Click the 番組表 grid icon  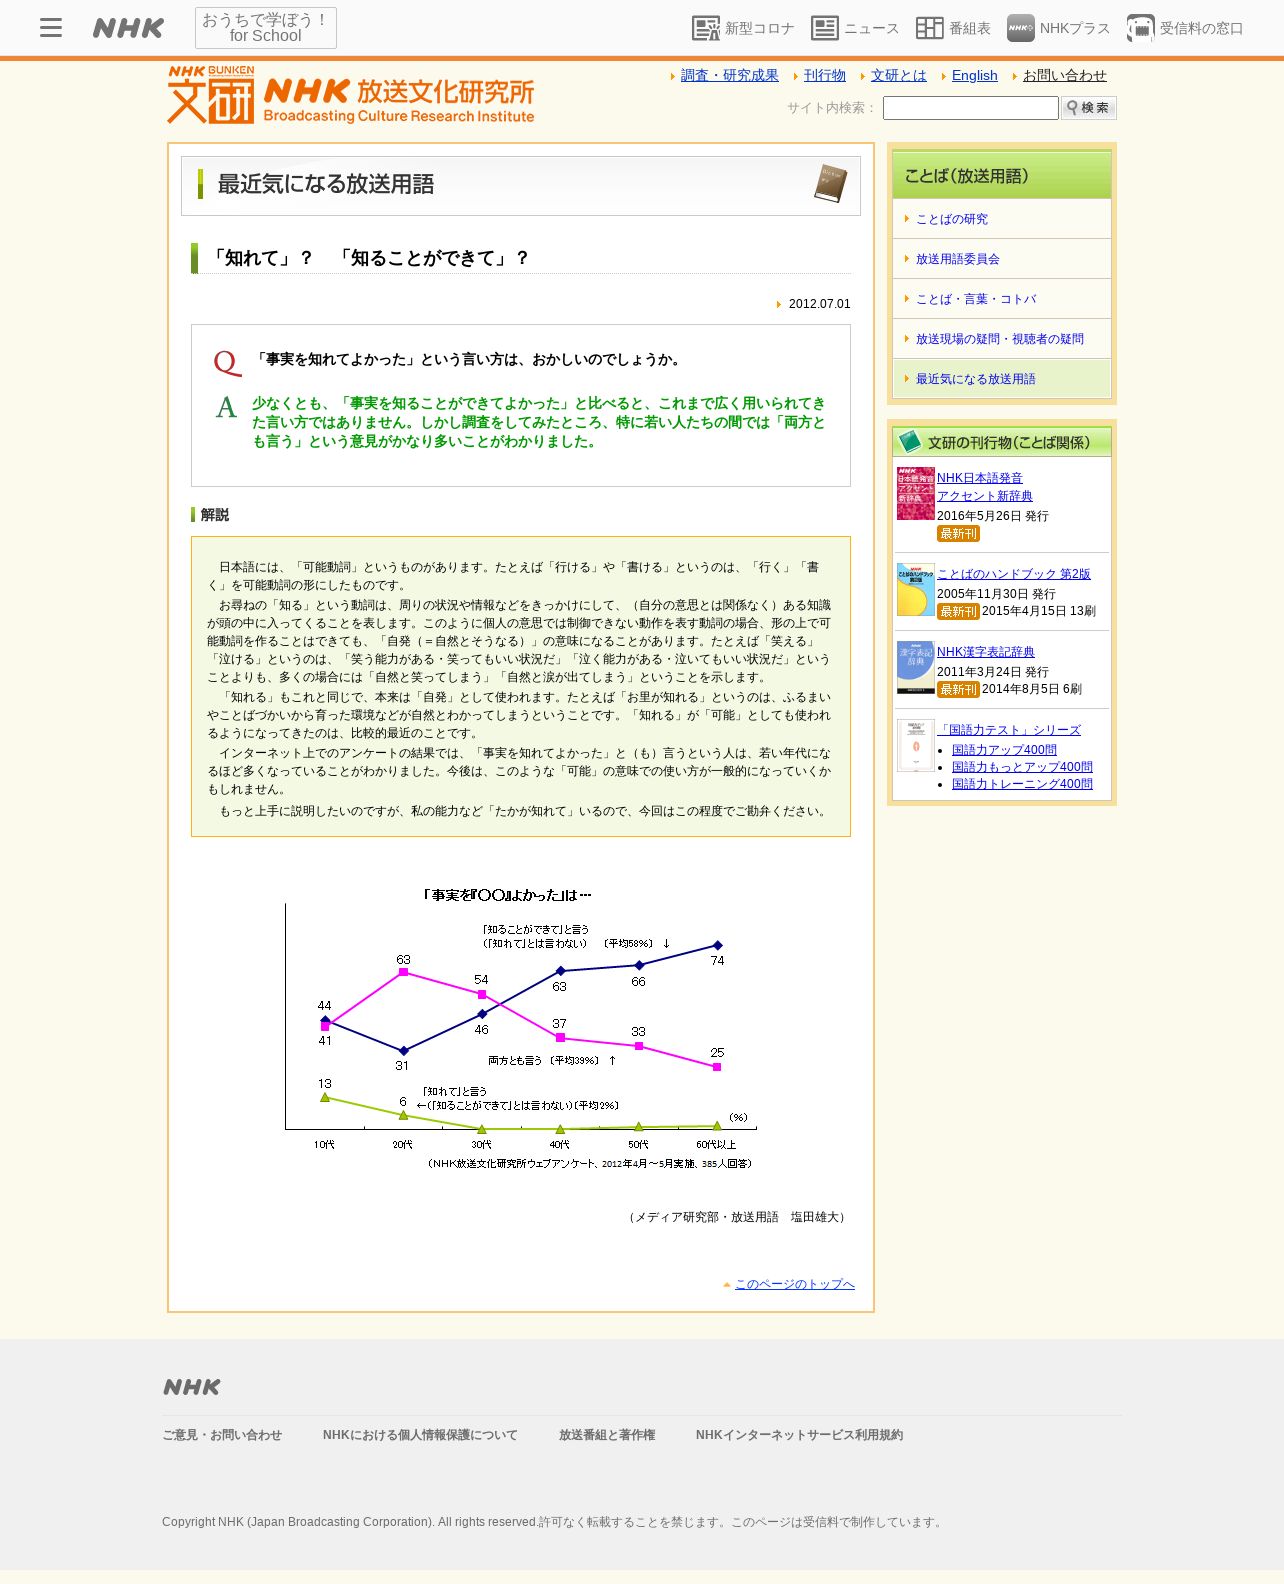[x=930, y=28]
